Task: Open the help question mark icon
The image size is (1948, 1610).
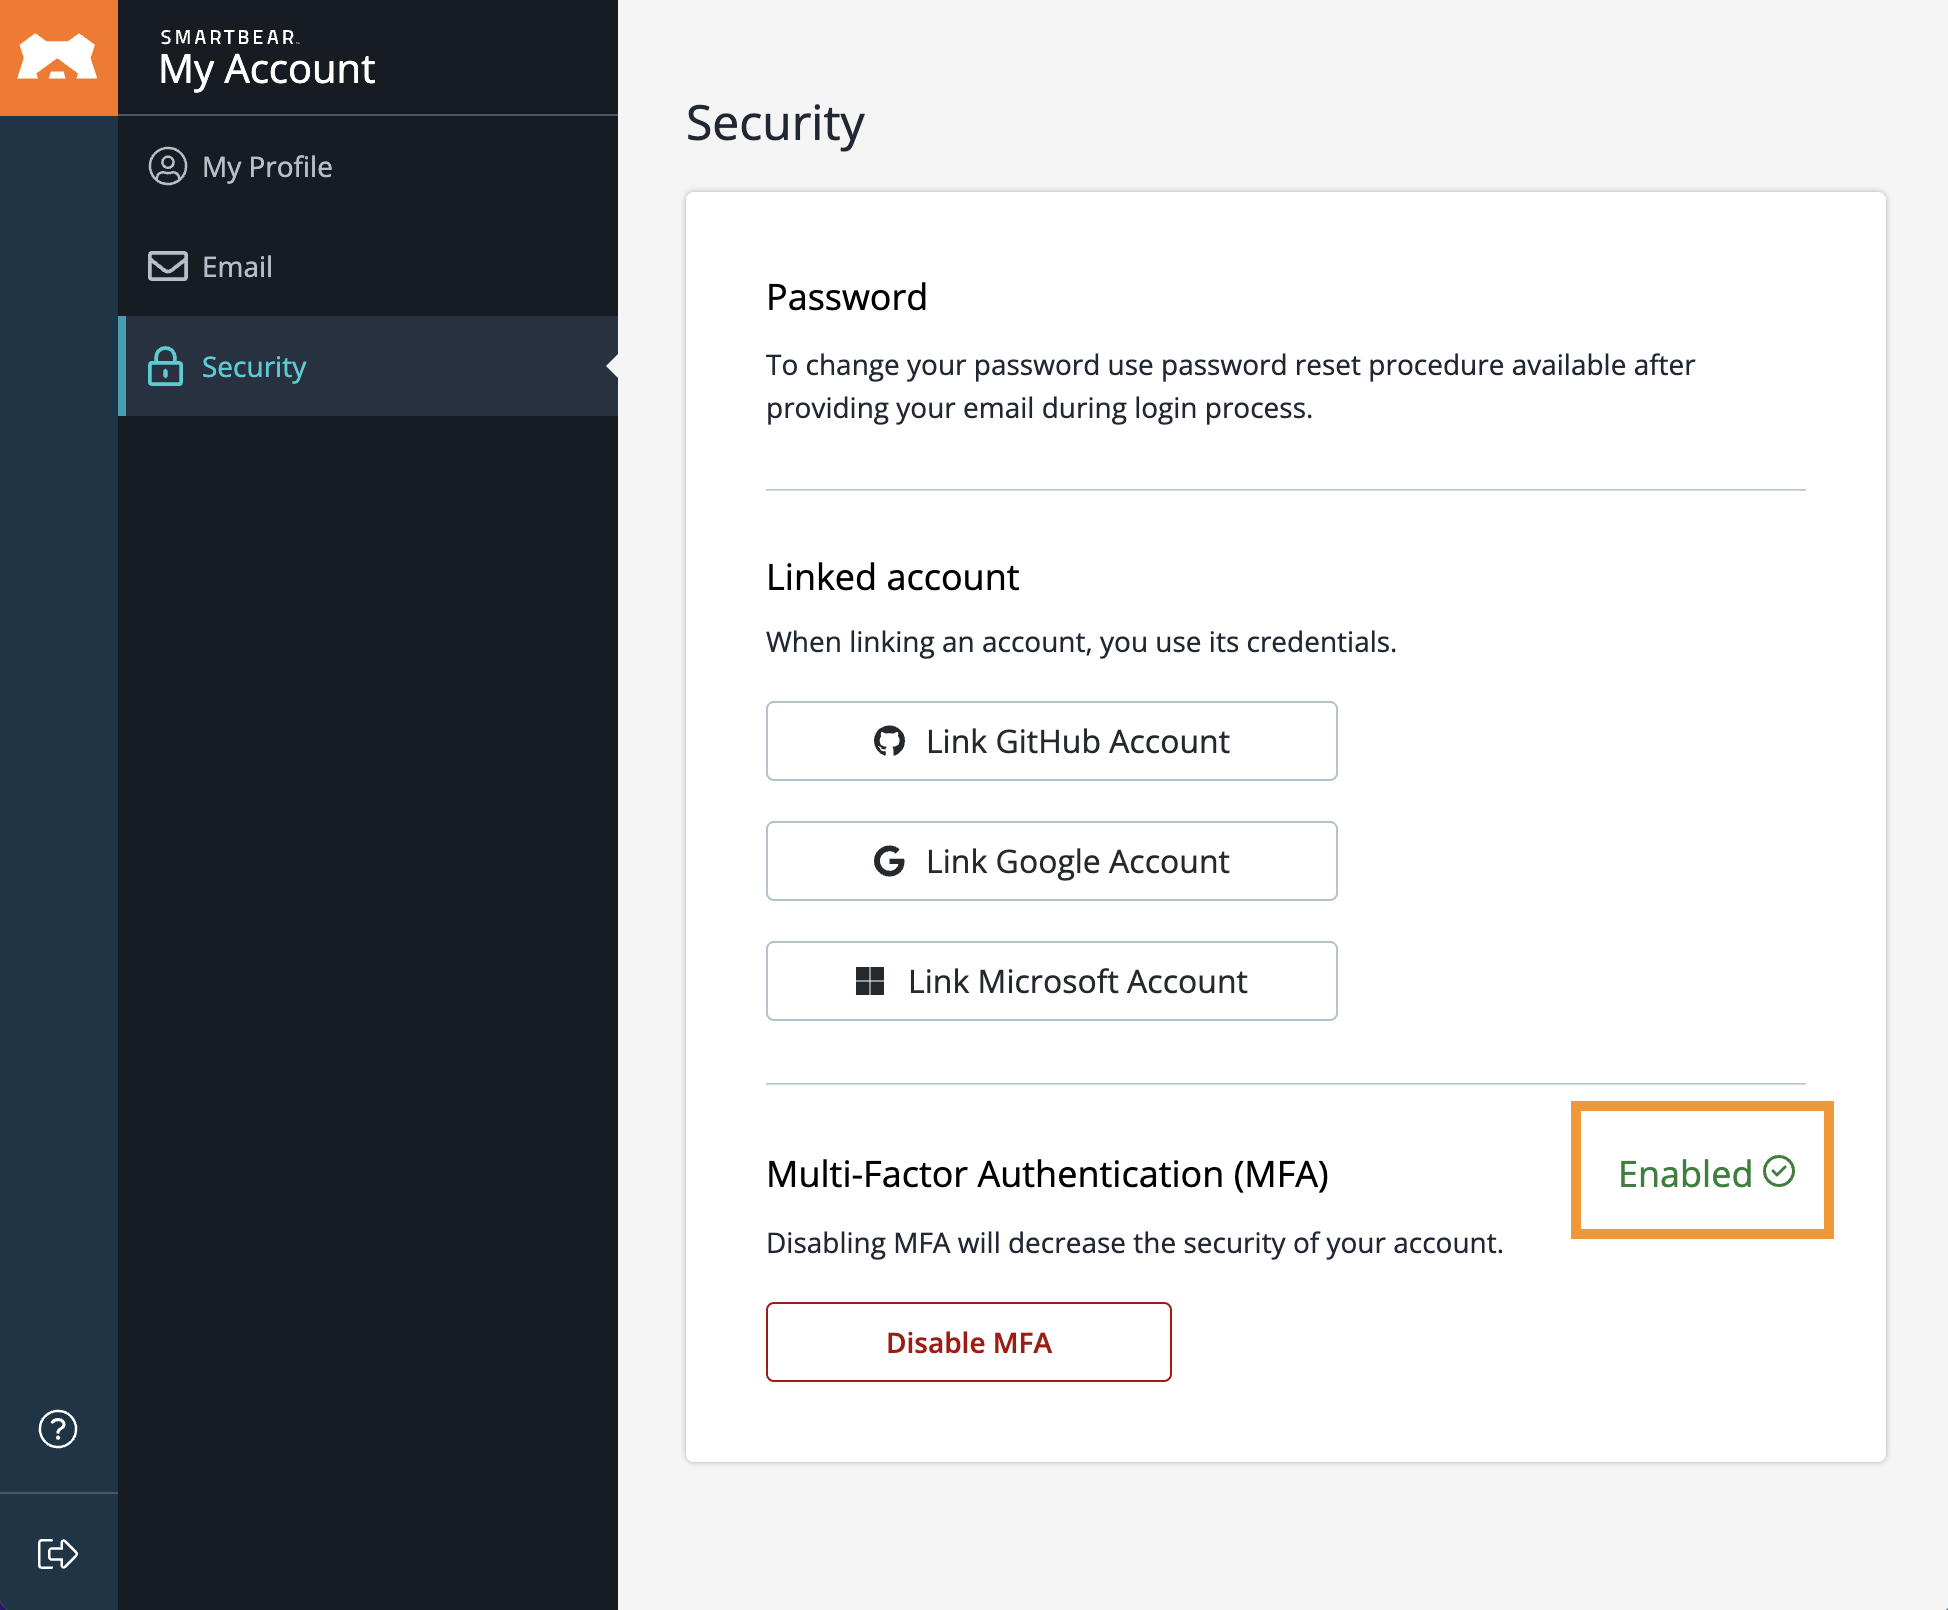Action: coord(58,1430)
